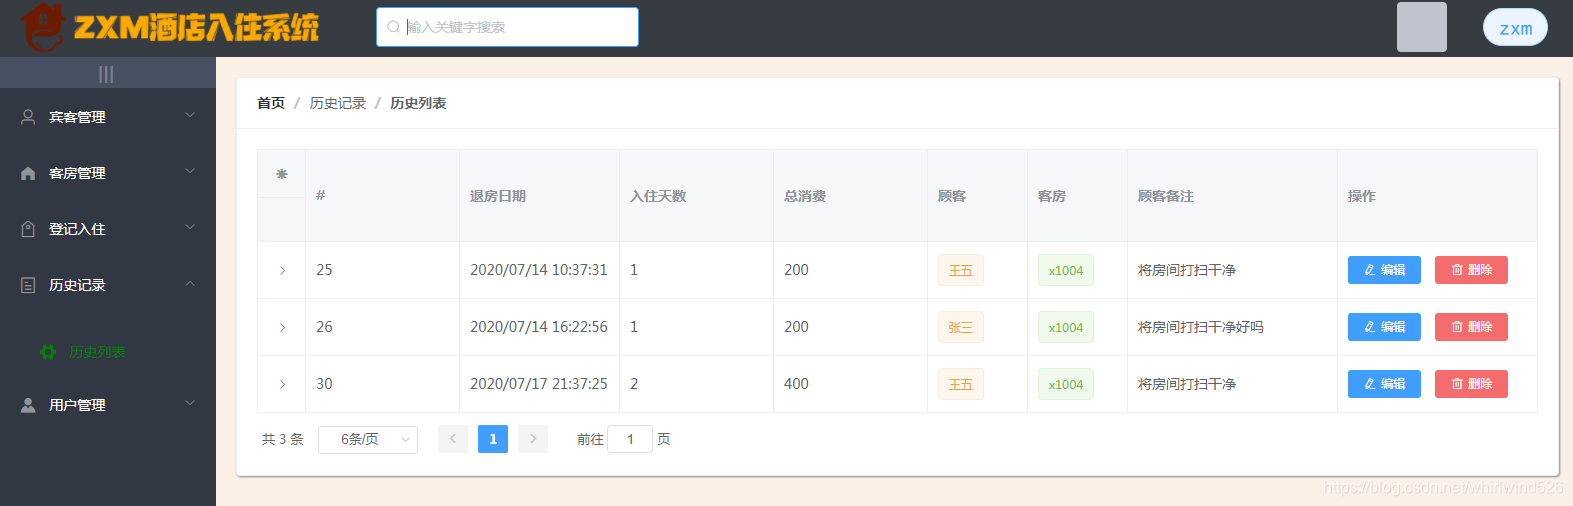The width and height of the screenshot is (1573, 506).
Task: Click the 历史列表 breadcrumb
Action: tap(418, 103)
